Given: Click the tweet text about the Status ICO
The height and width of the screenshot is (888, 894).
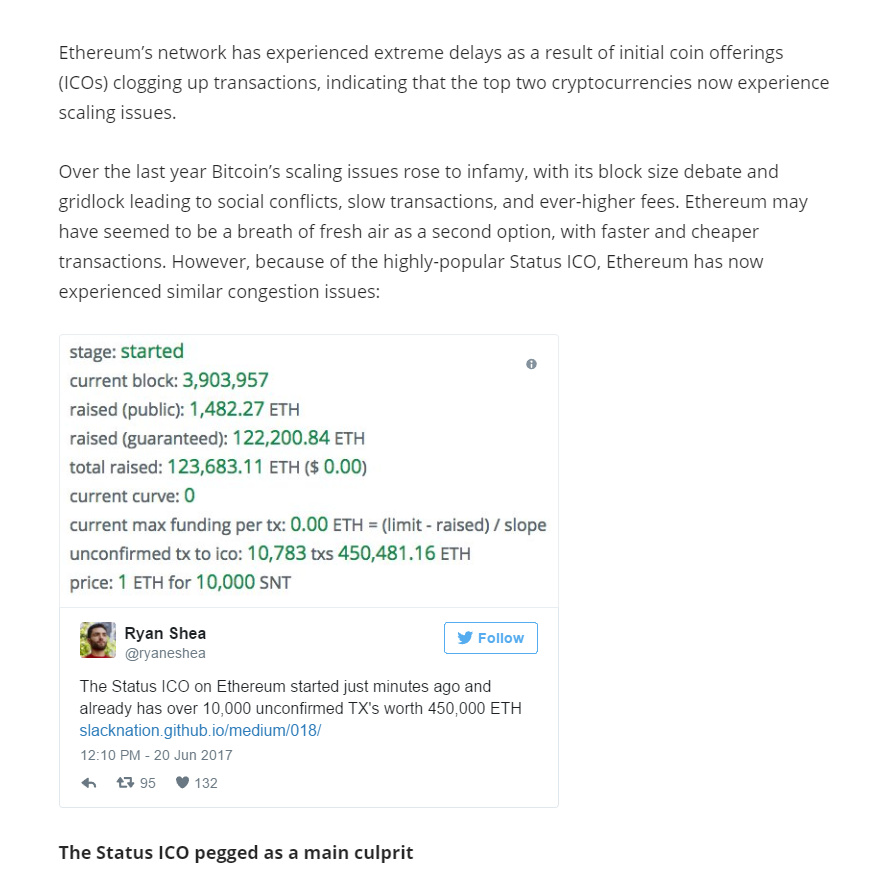Looking at the screenshot, I should click(x=300, y=697).
